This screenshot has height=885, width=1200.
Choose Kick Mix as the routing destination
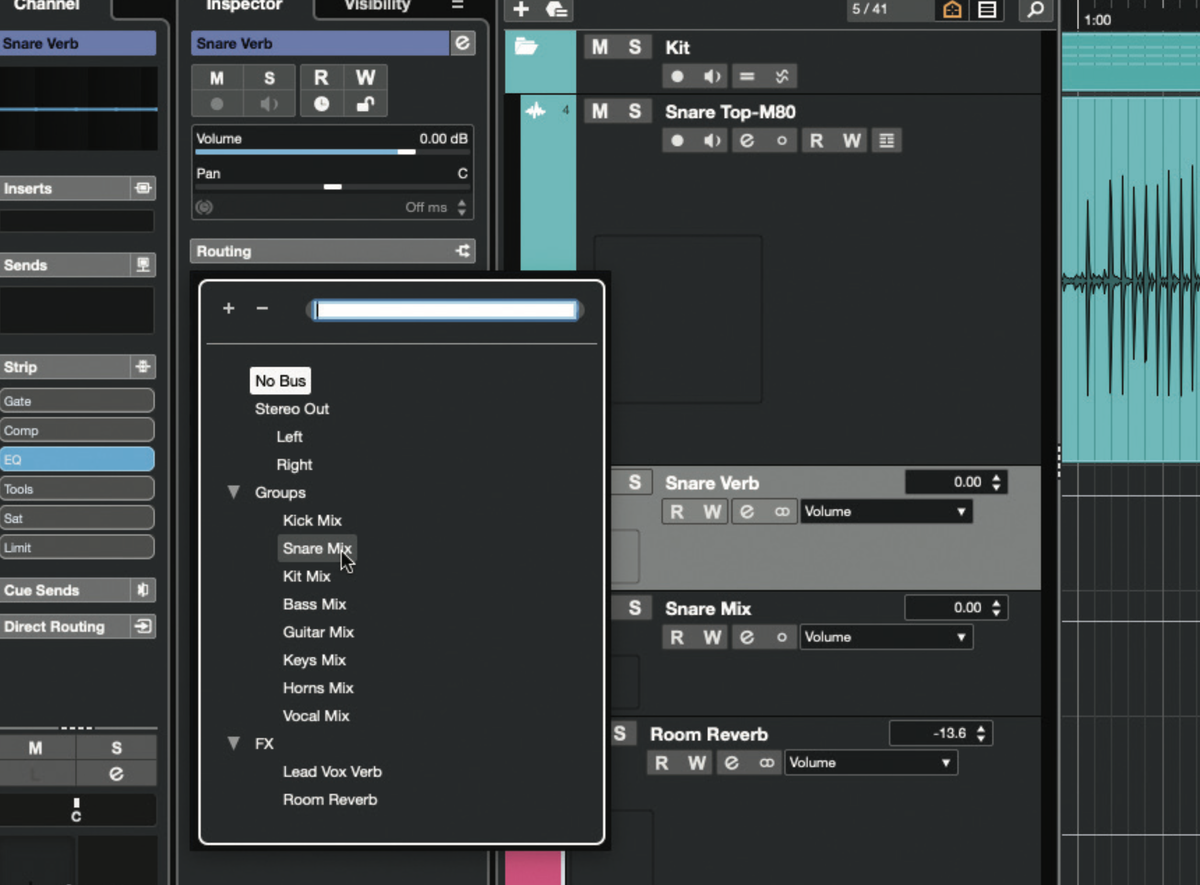coord(310,520)
